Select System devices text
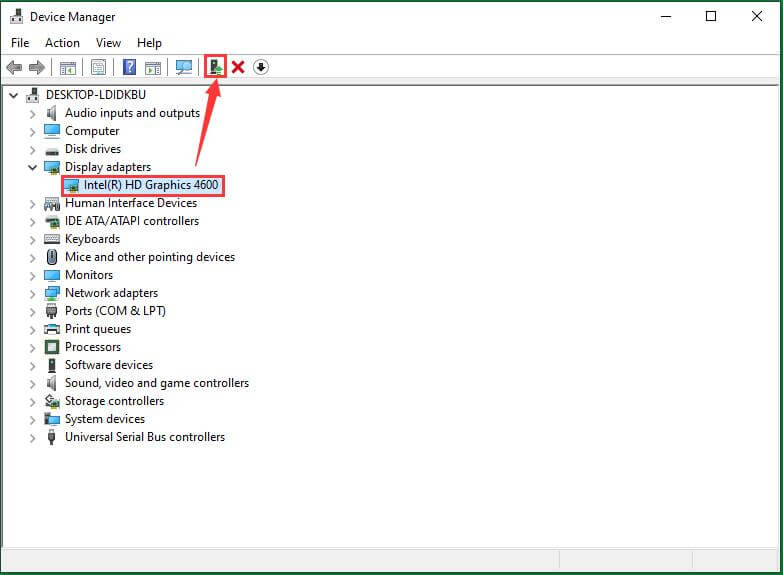 click(x=105, y=419)
